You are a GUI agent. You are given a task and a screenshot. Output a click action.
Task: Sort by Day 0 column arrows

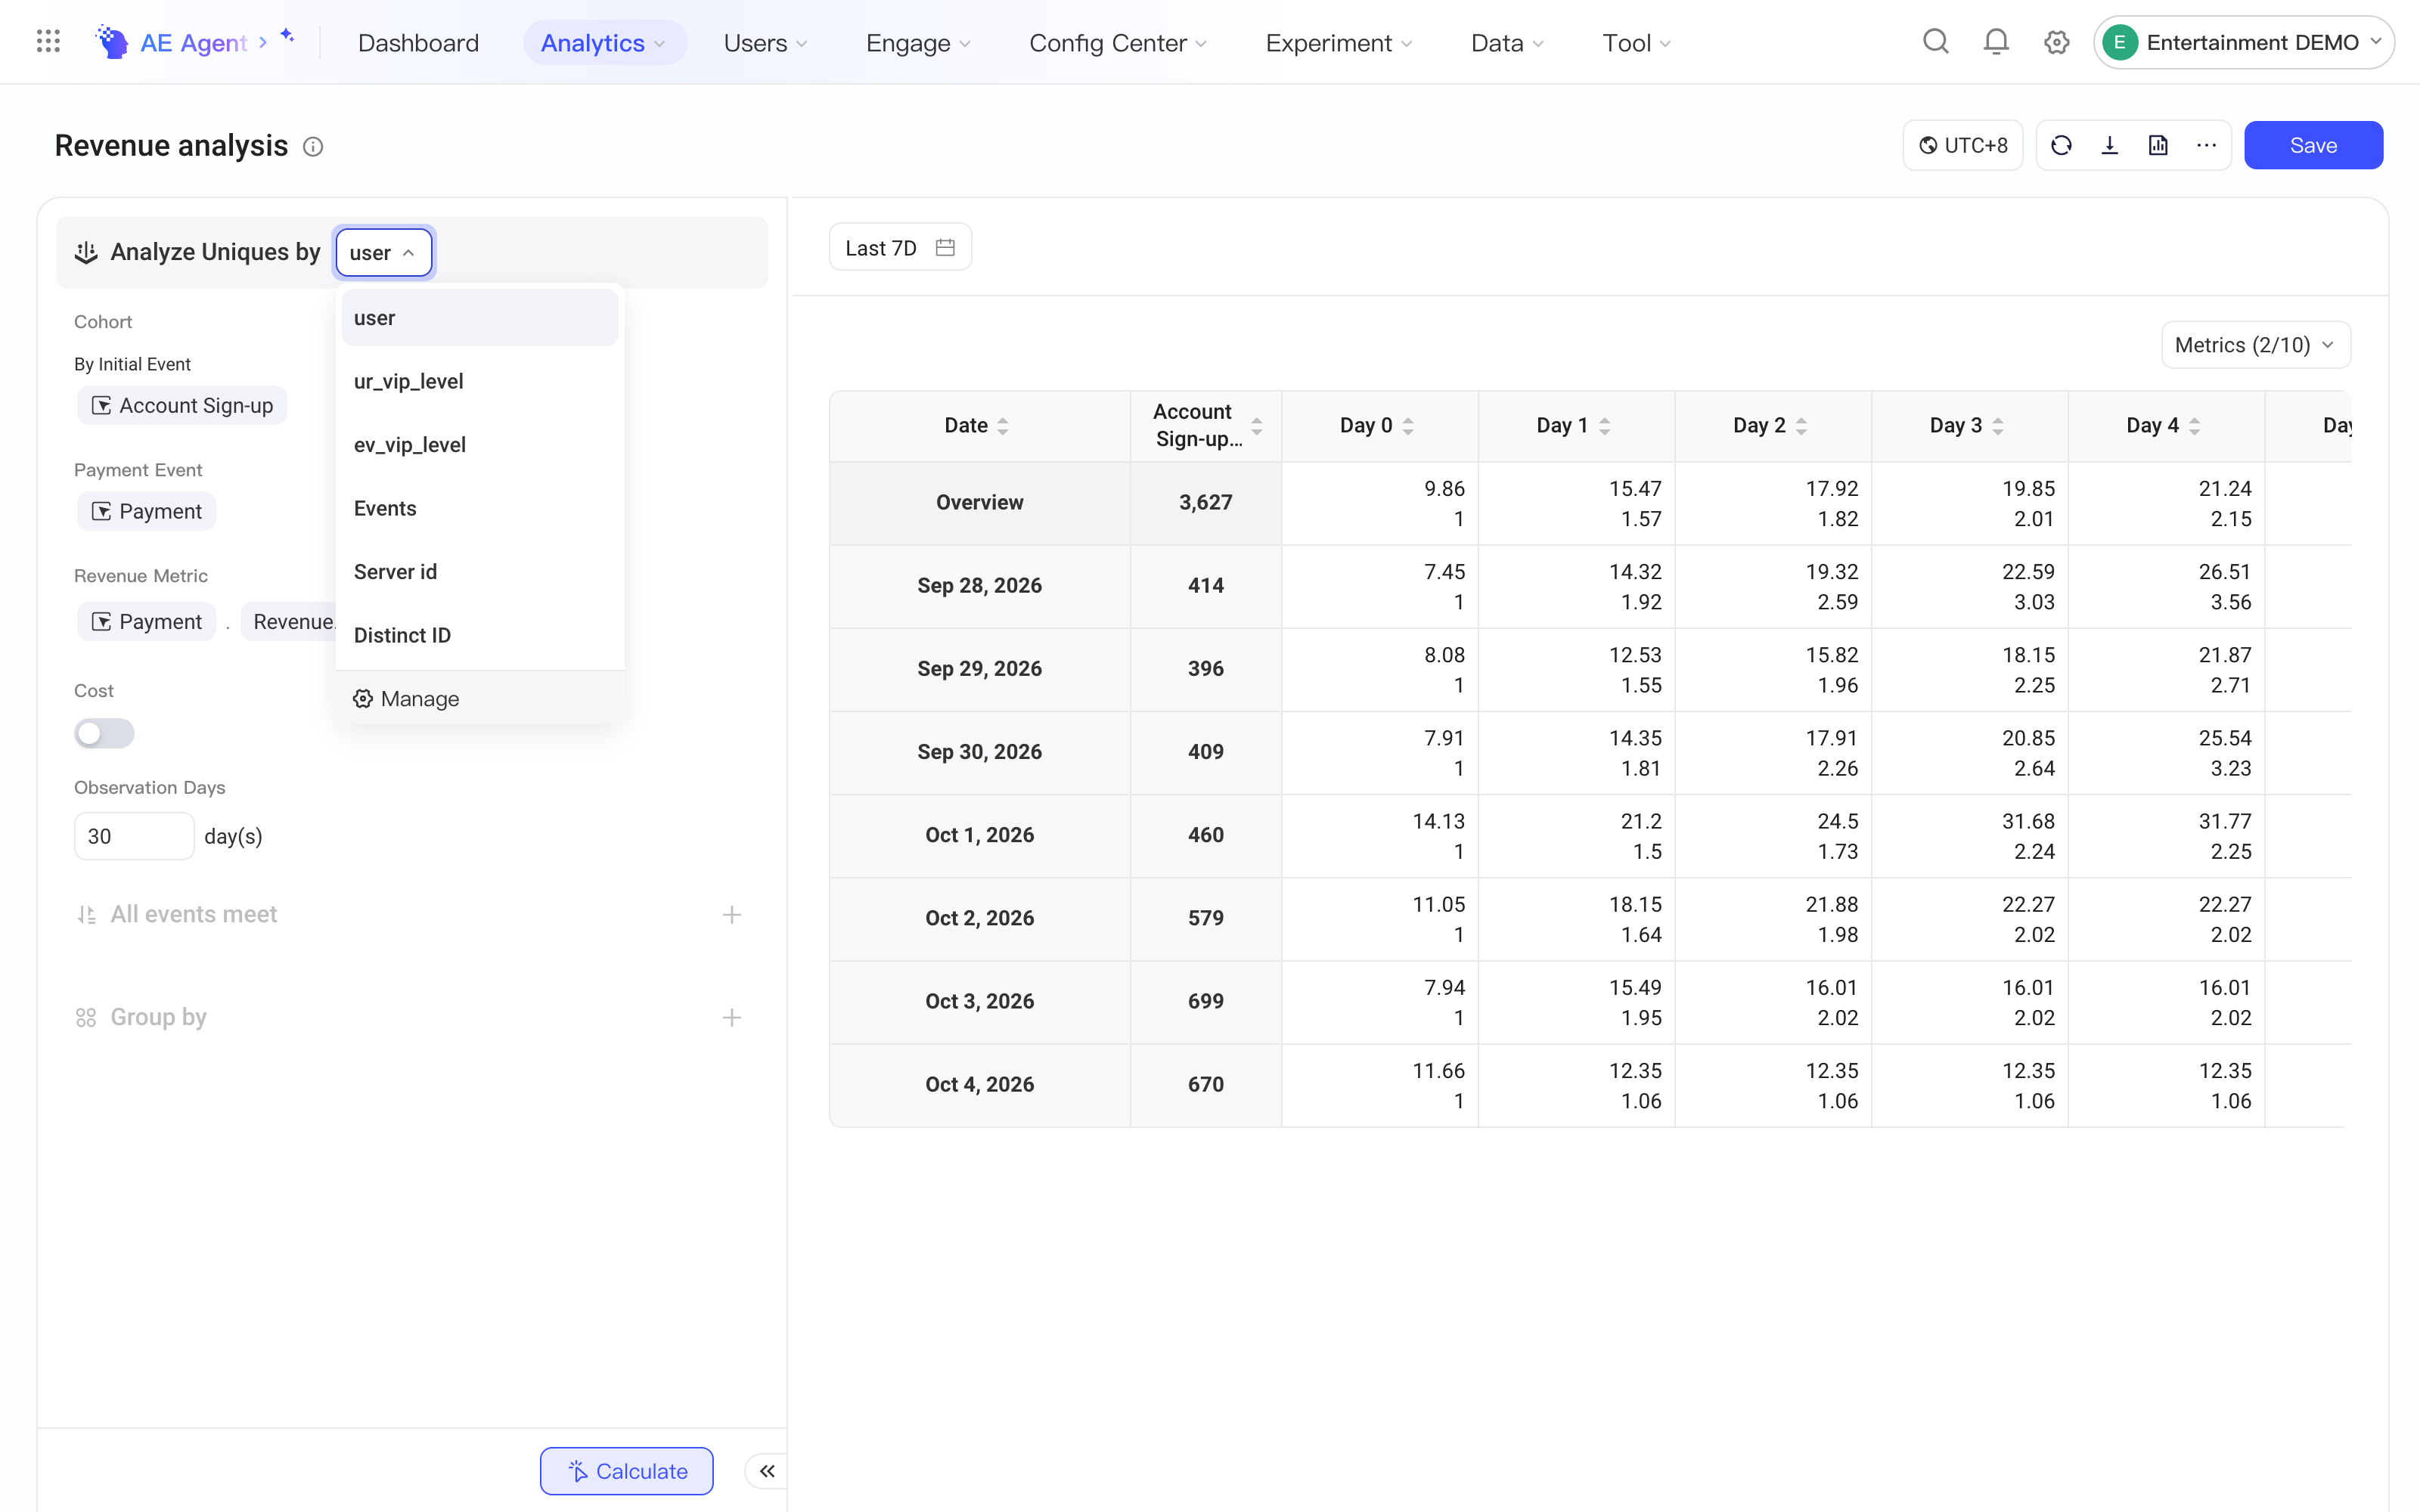tap(1407, 426)
